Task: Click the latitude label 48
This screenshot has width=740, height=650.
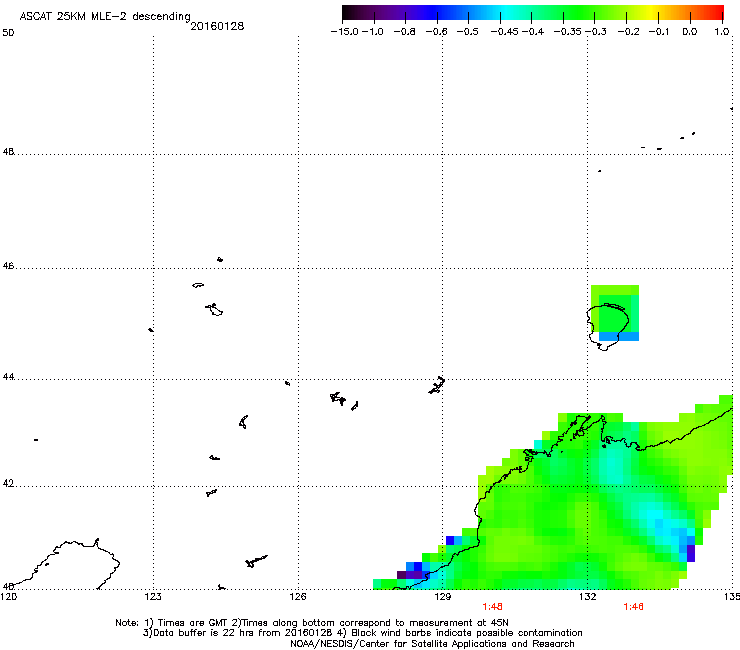Action: tap(8, 152)
